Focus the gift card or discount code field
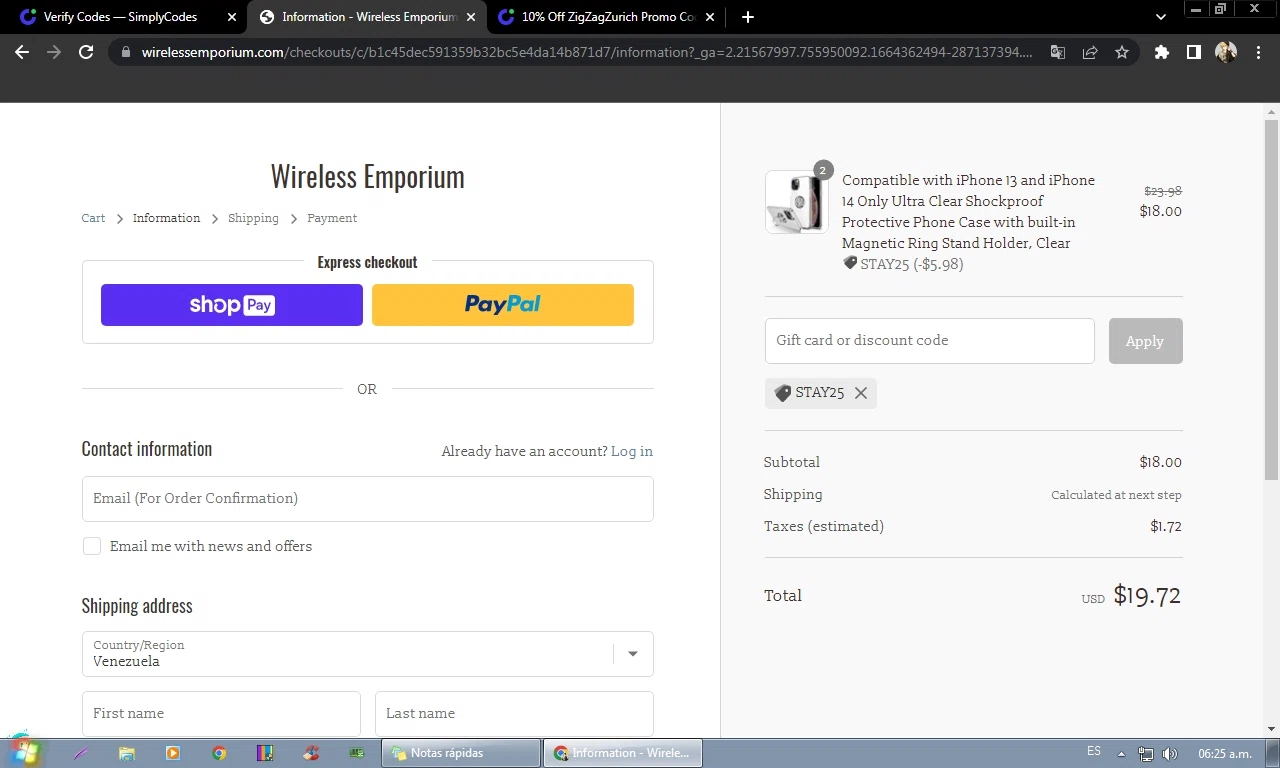Image resolution: width=1280 pixels, height=768 pixels. pyautogui.click(x=930, y=340)
